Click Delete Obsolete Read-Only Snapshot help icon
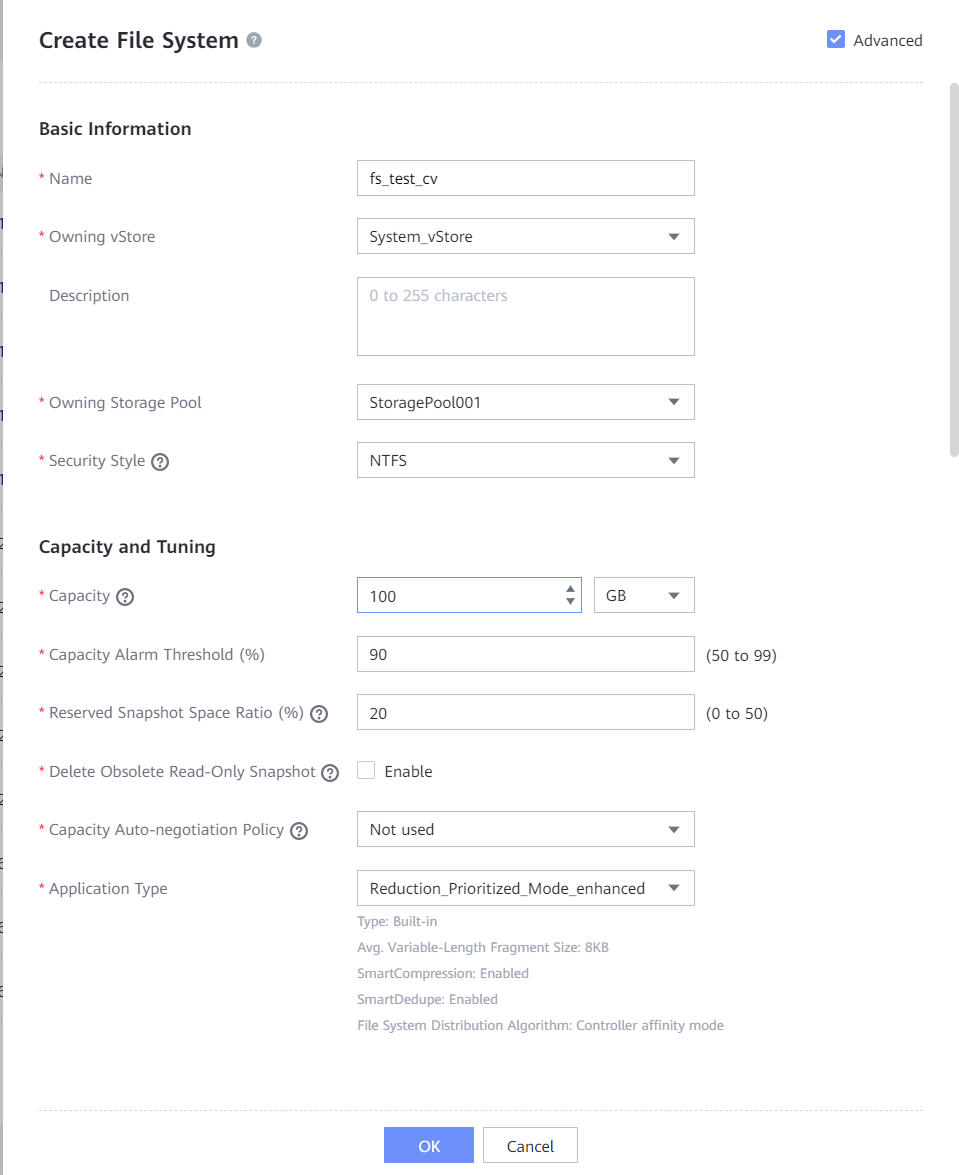This screenshot has height=1175, width=959. coord(330,773)
